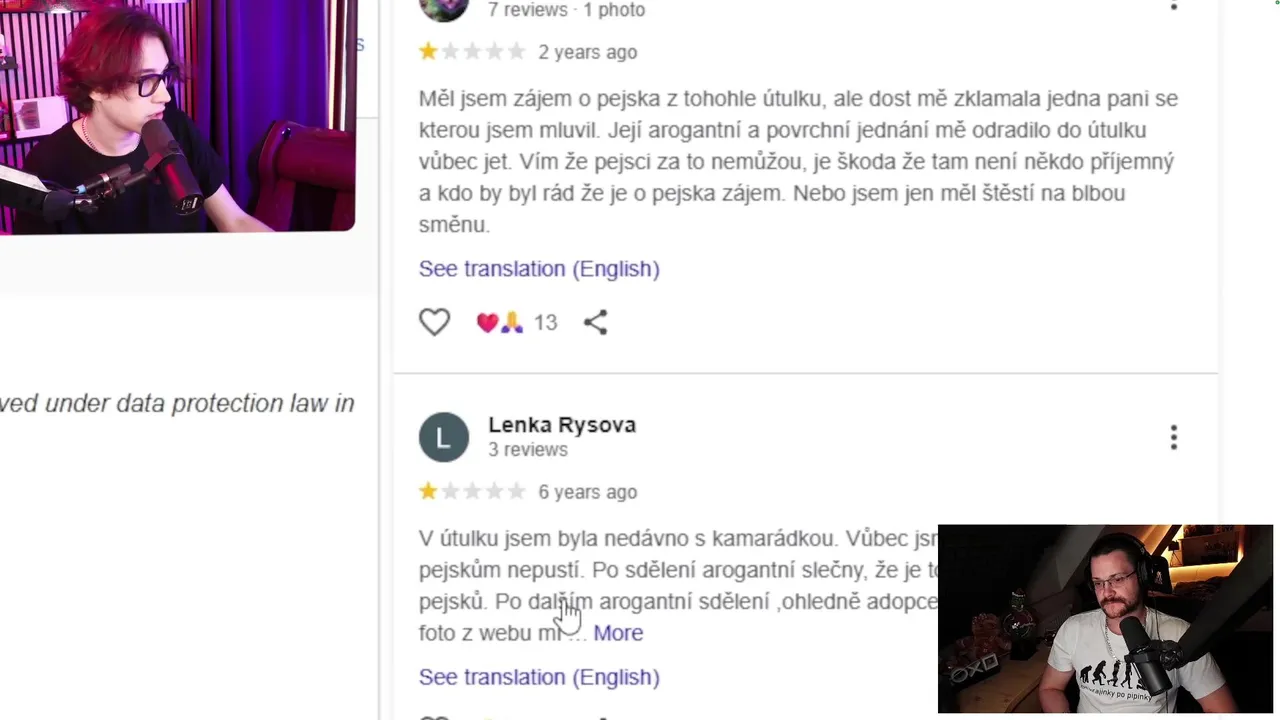This screenshot has height=720, width=1280.
Task: Open "7 reviews · 1 photo" reviewer info
Action: 566,10
